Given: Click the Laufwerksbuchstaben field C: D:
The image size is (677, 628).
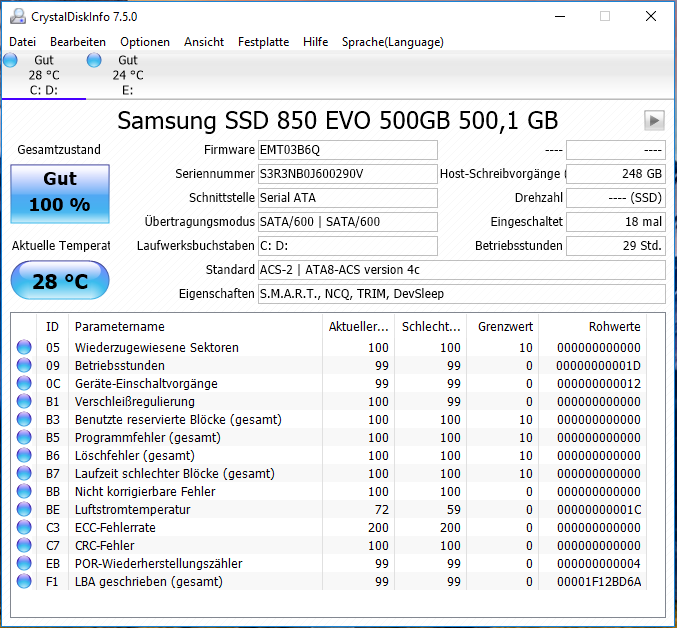Looking at the screenshot, I should point(348,246).
